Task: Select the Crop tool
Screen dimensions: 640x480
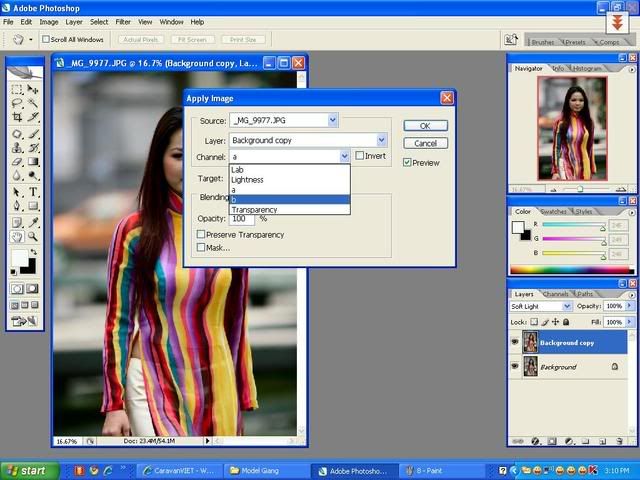Action: 17,117
